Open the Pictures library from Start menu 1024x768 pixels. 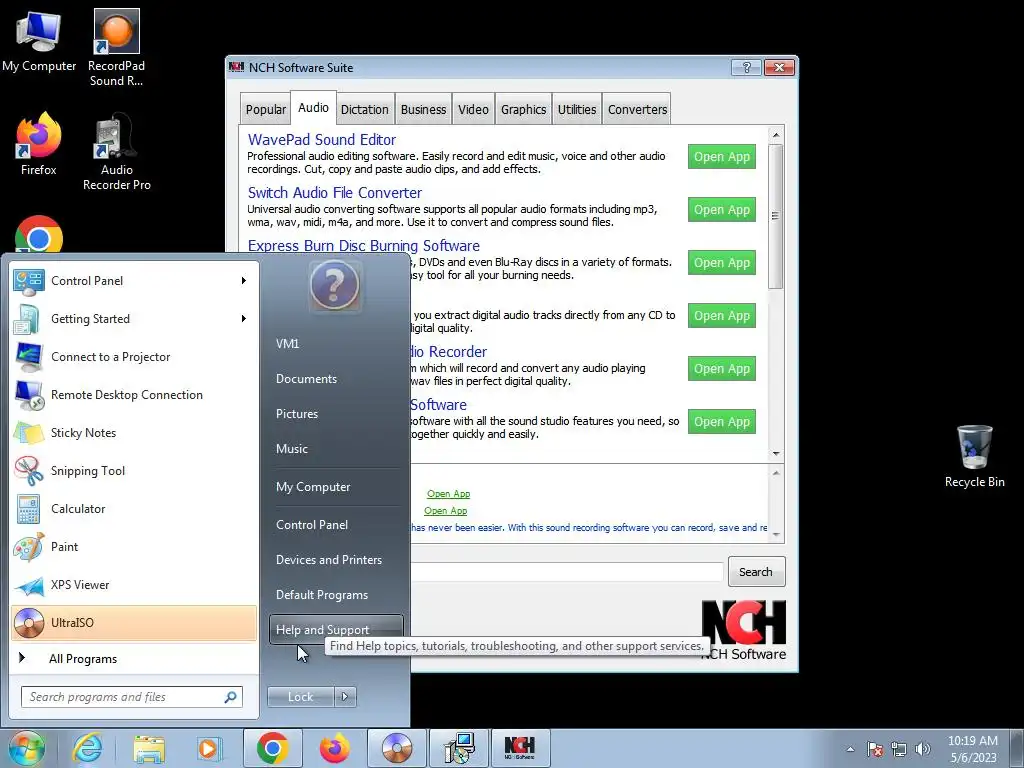(x=336, y=414)
